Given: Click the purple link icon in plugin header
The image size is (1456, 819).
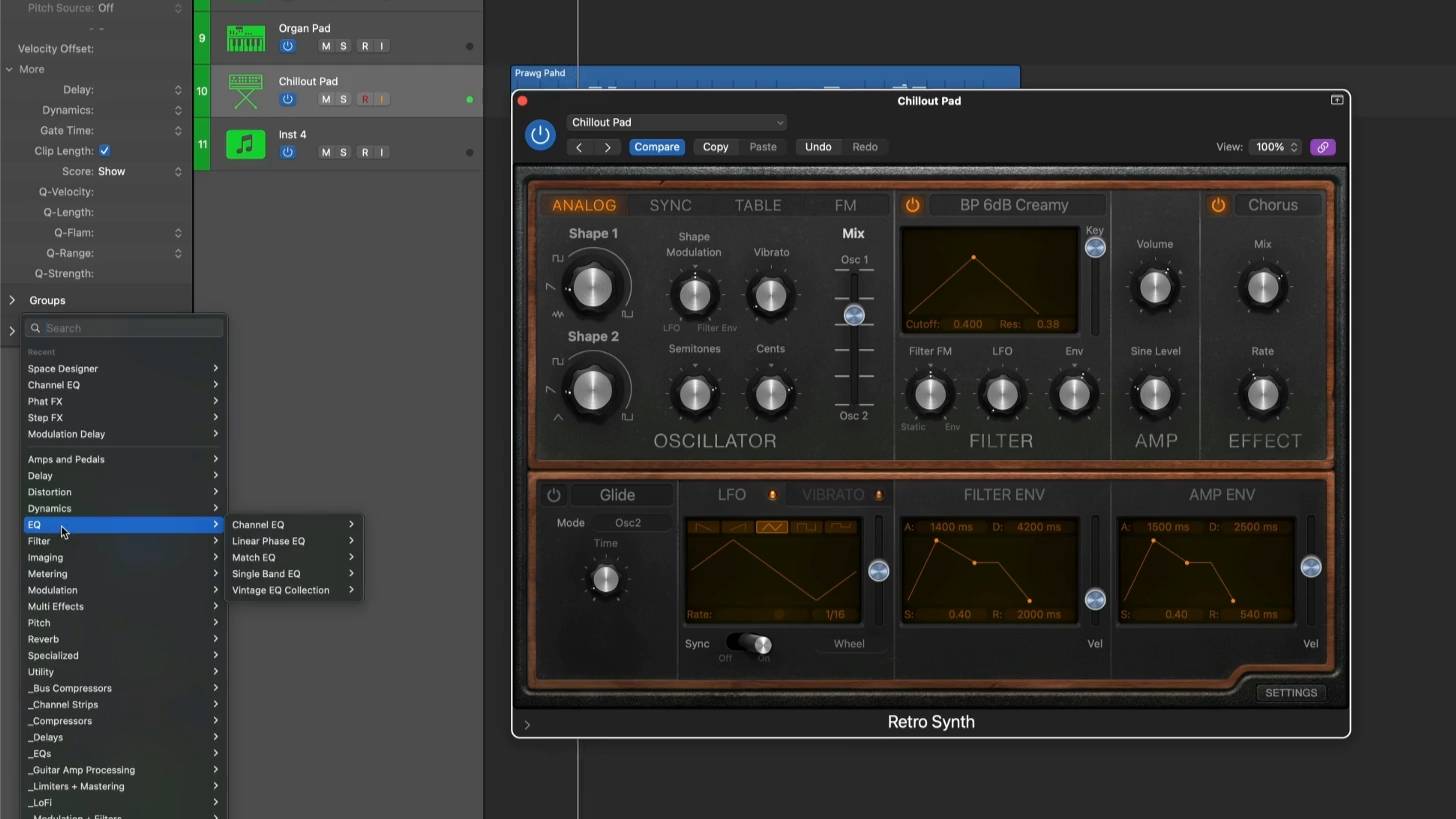Looking at the screenshot, I should [x=1322, y=147].
